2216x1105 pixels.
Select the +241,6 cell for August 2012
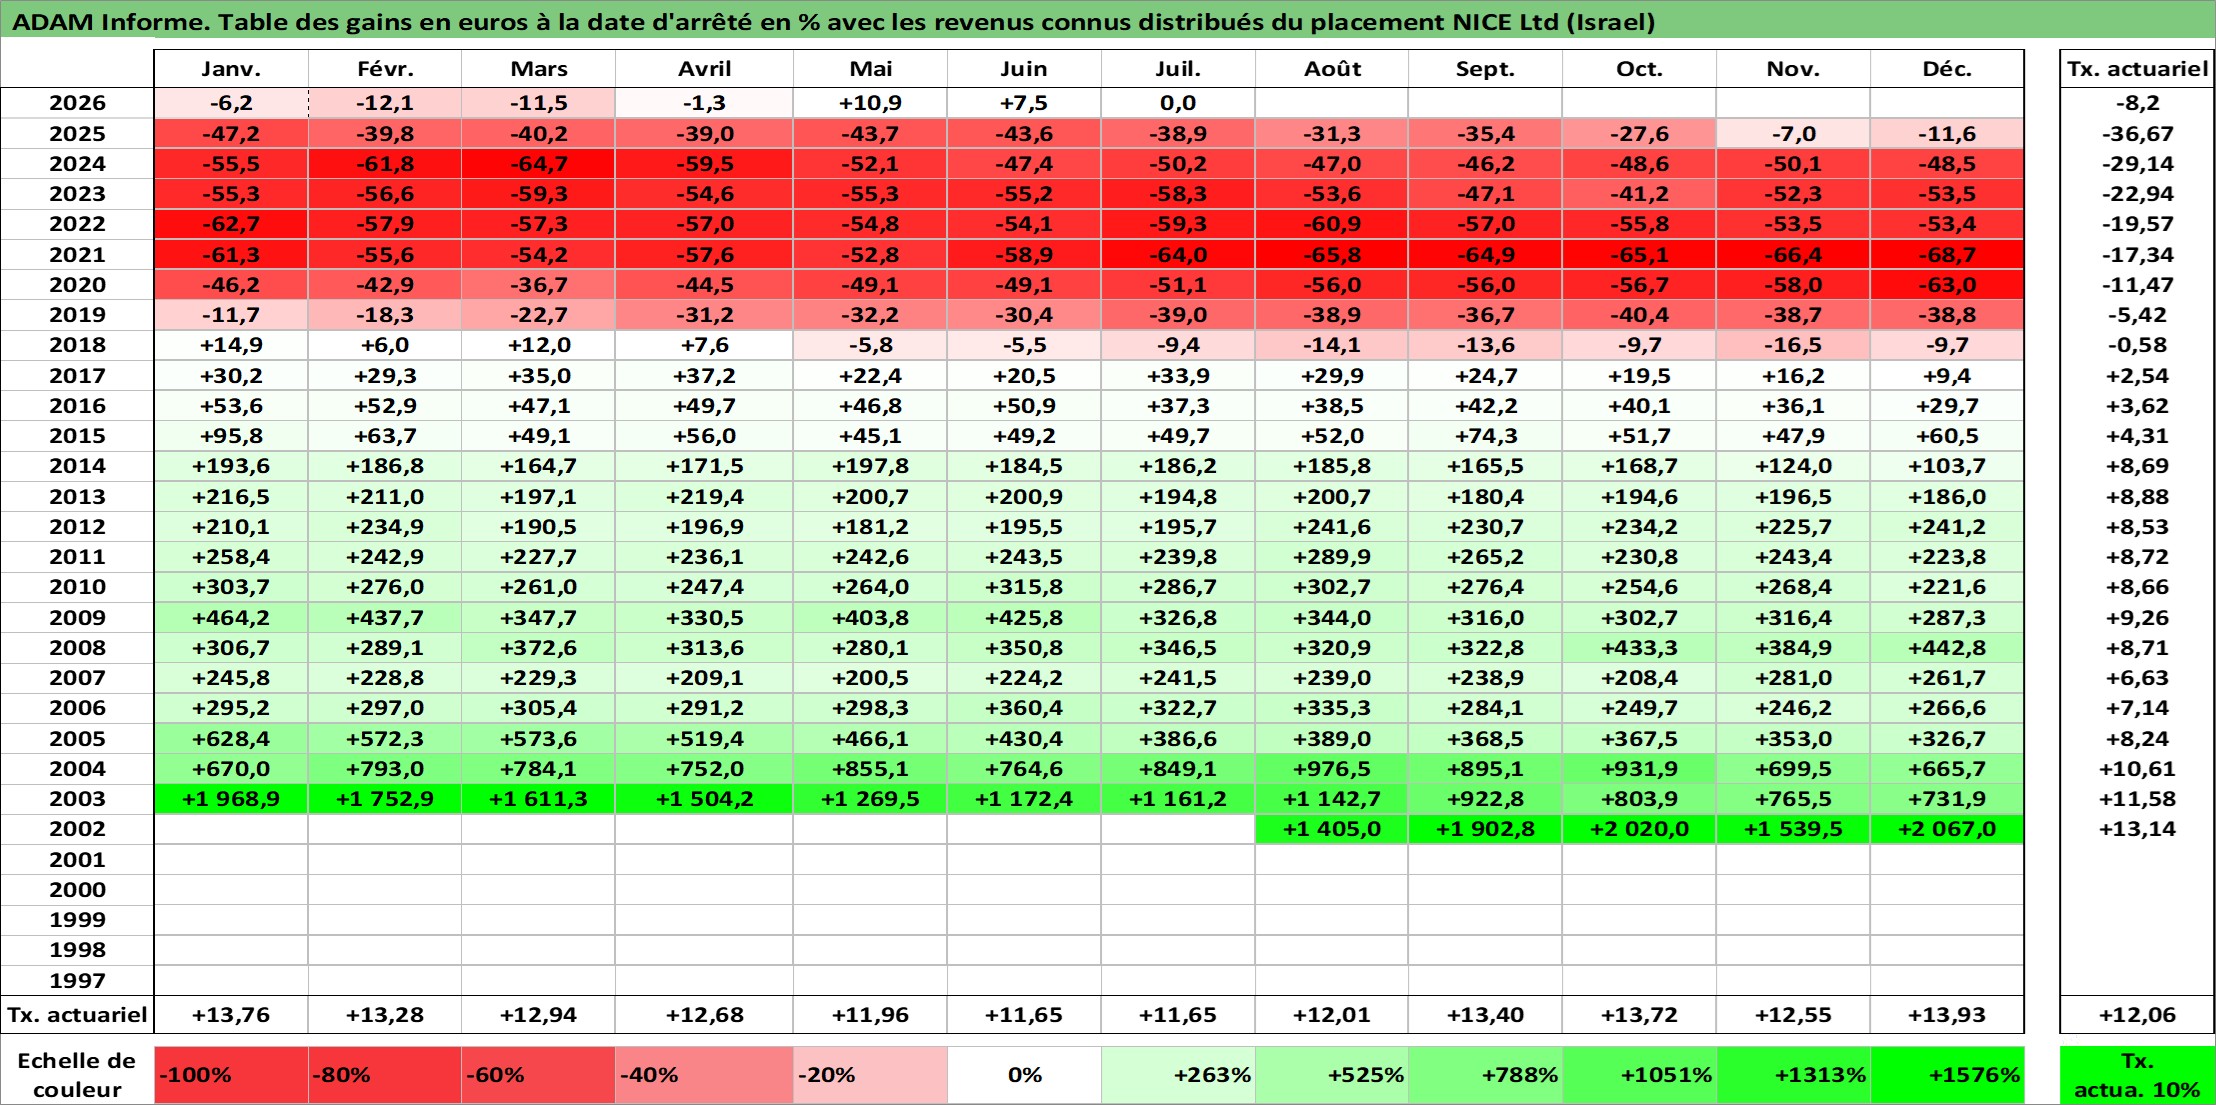(x=1332, y=527)
